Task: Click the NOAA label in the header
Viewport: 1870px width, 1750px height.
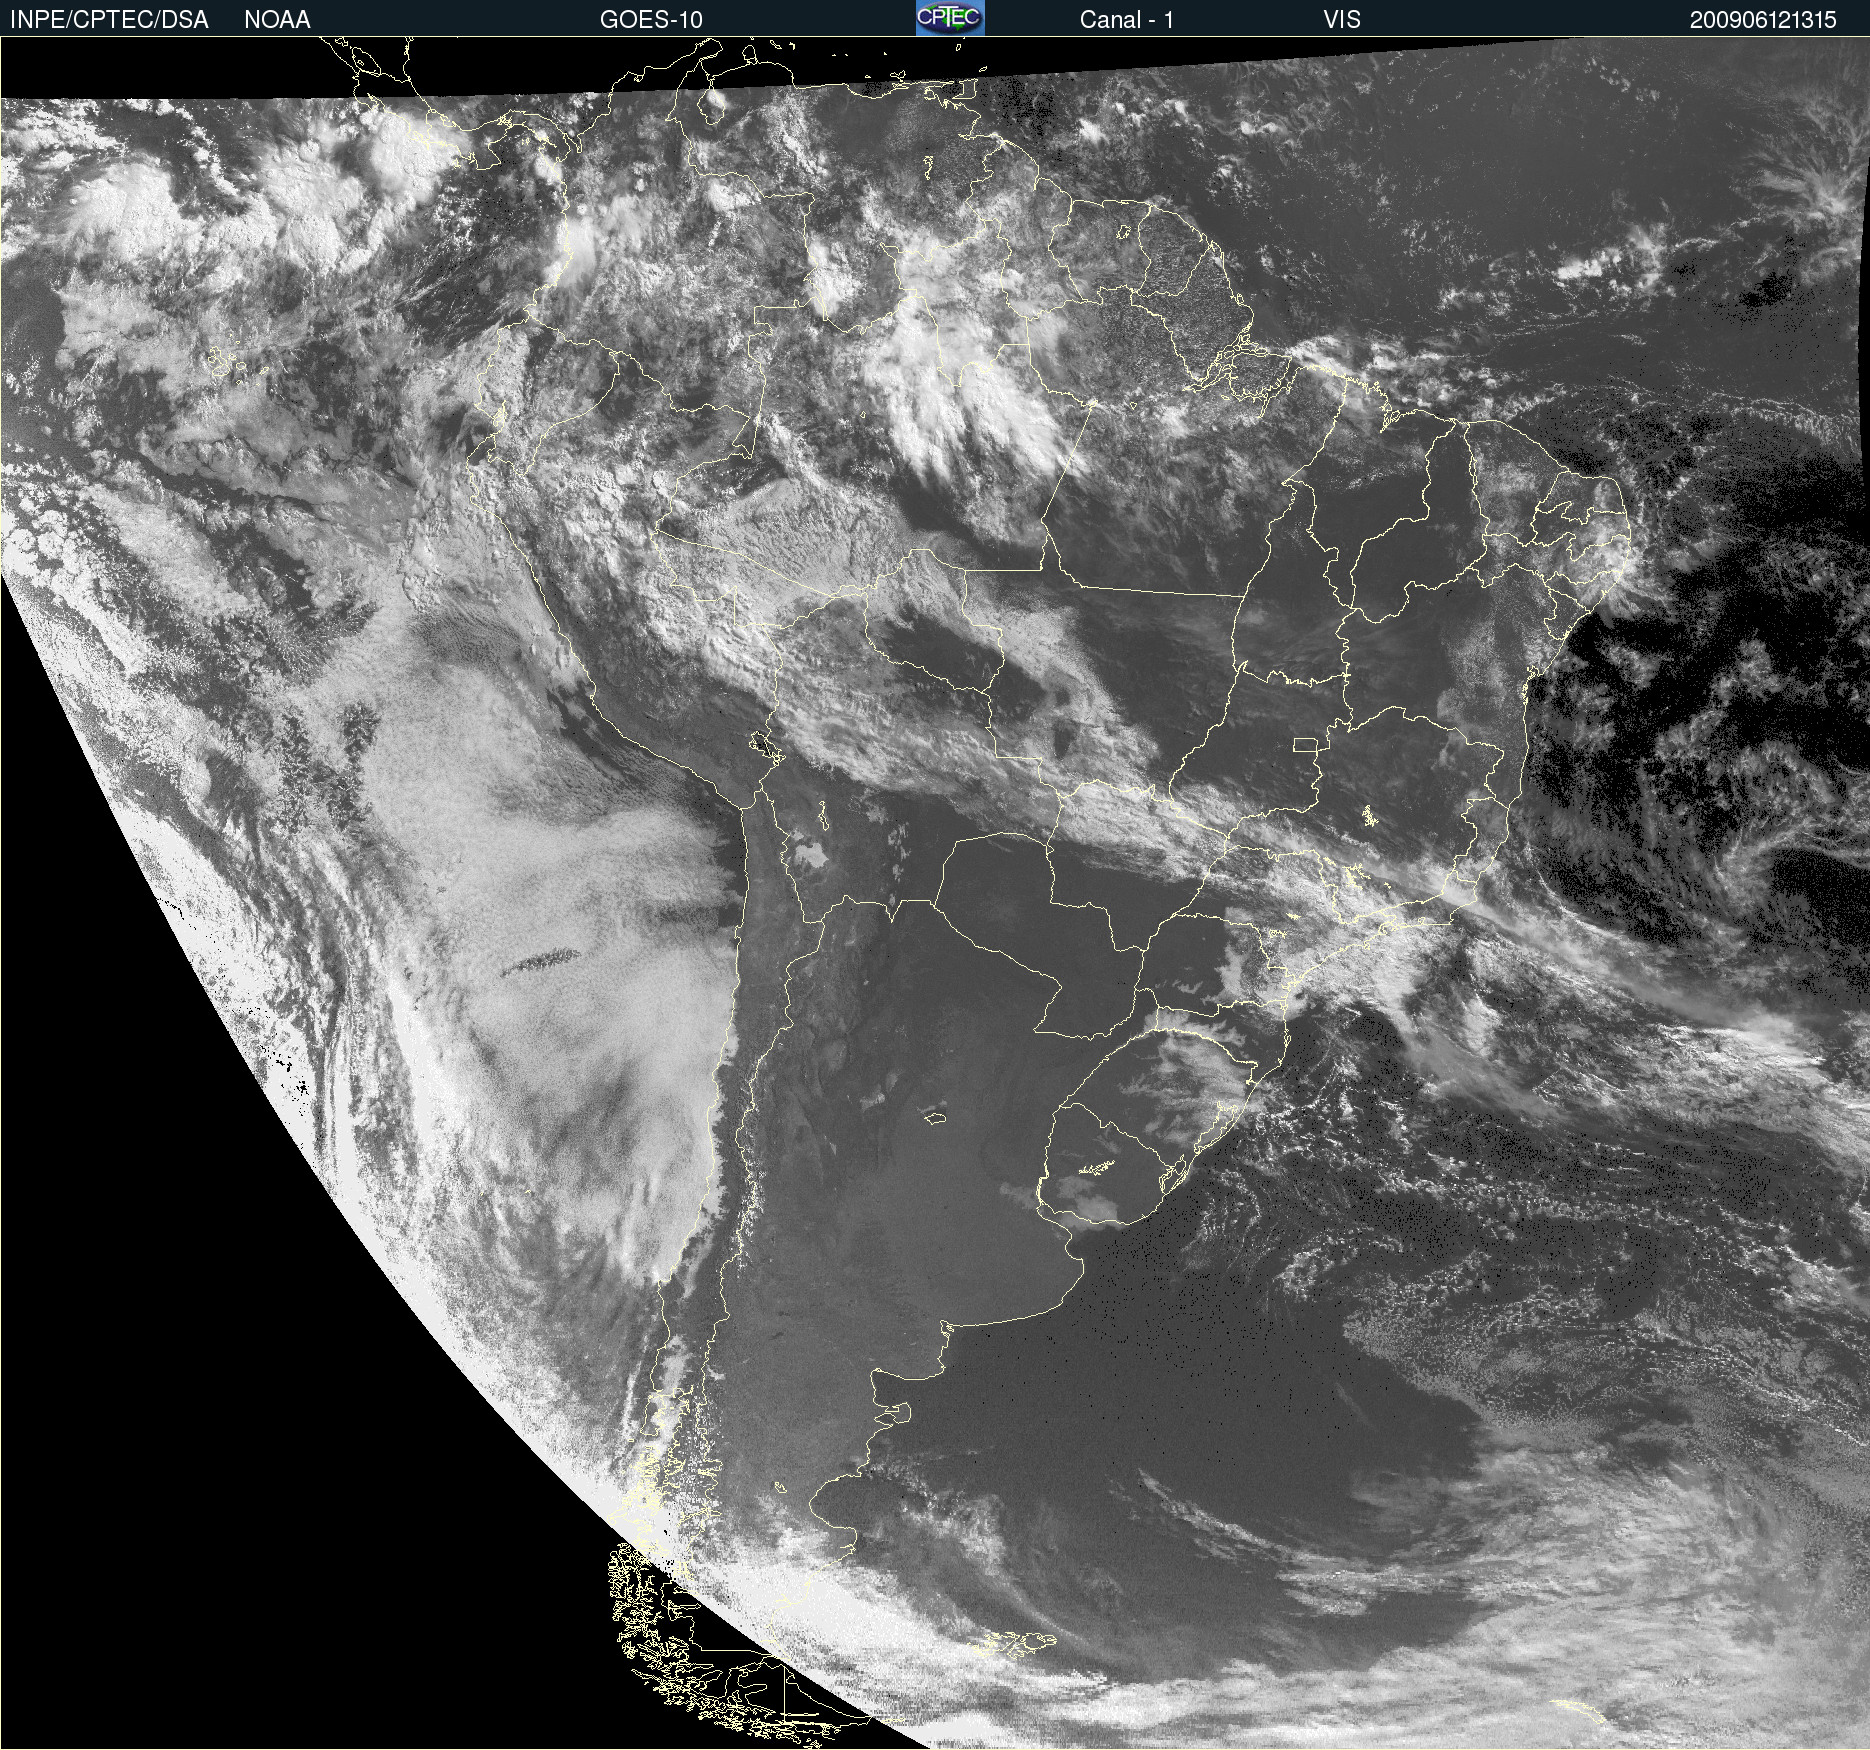Action: click(277, 20)
